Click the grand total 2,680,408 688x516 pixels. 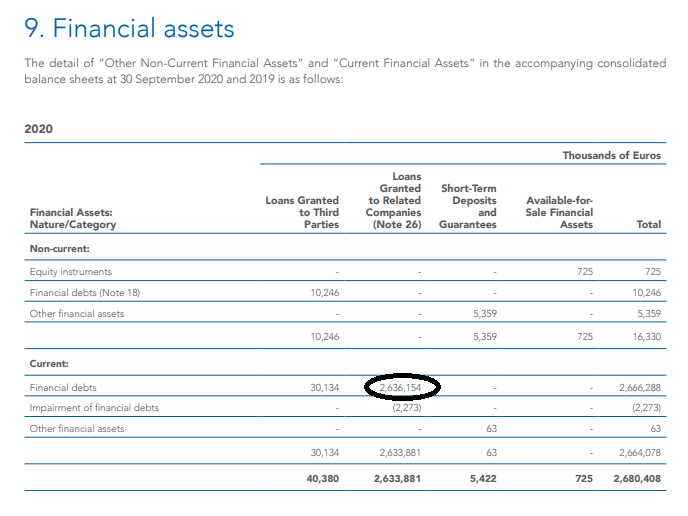tap(637, 479)
